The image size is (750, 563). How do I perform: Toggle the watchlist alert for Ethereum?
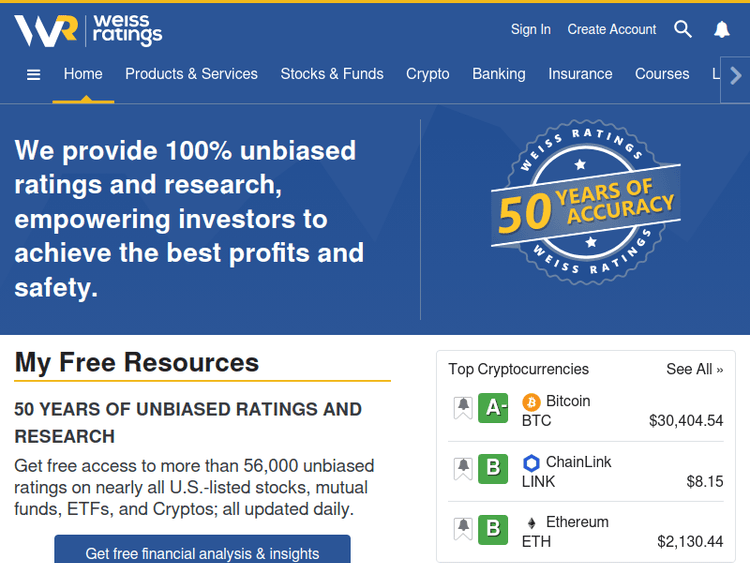[x=463, y=529]
